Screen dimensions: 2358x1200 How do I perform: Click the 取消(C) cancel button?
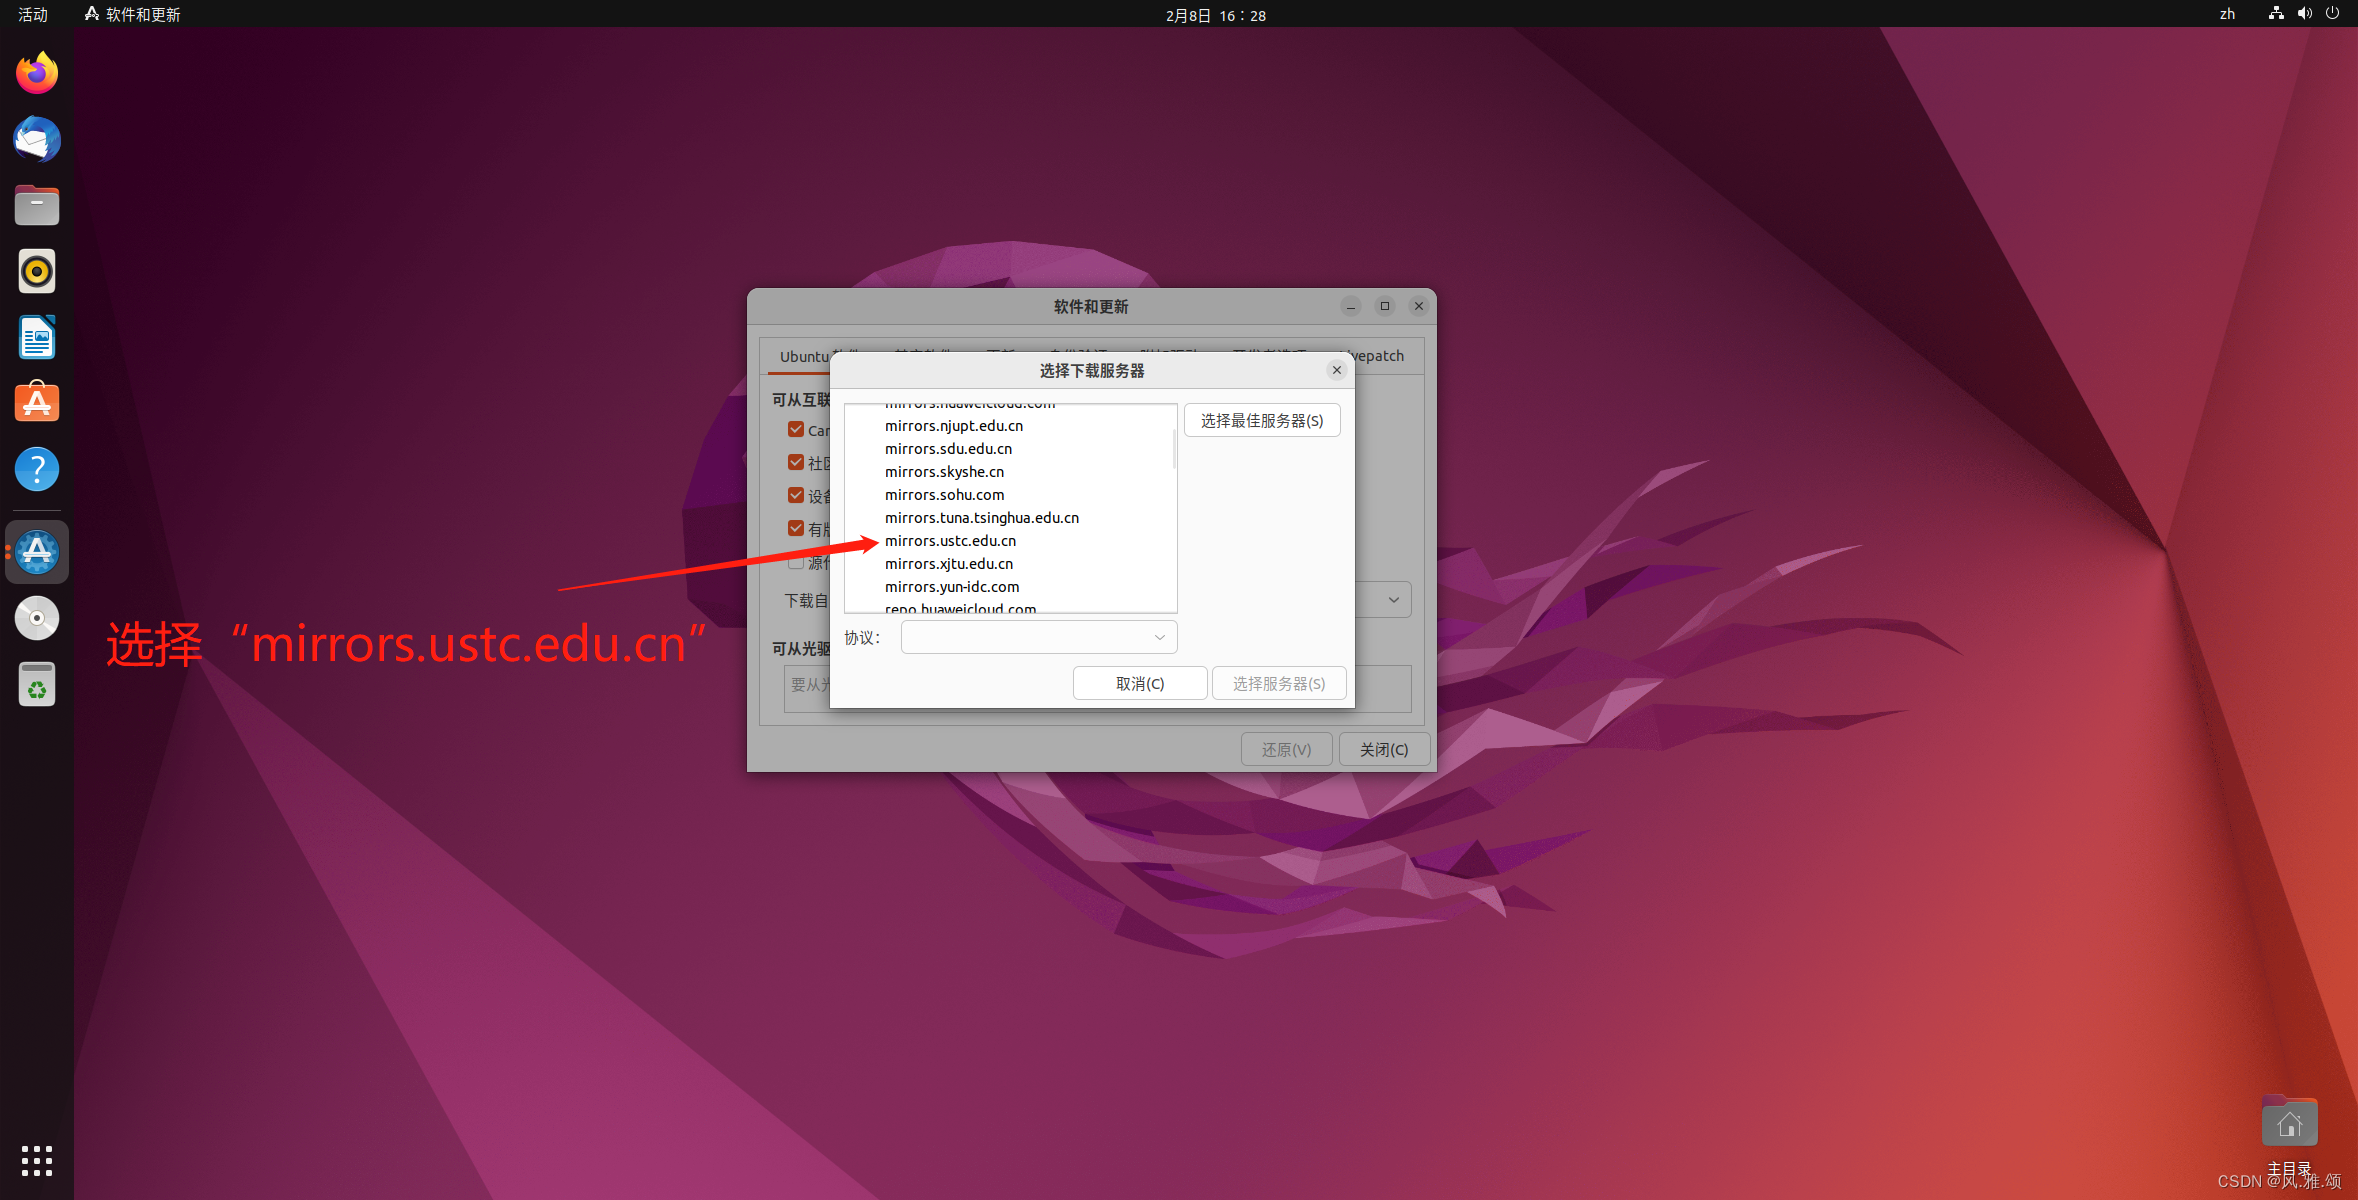click(1139, 684)
